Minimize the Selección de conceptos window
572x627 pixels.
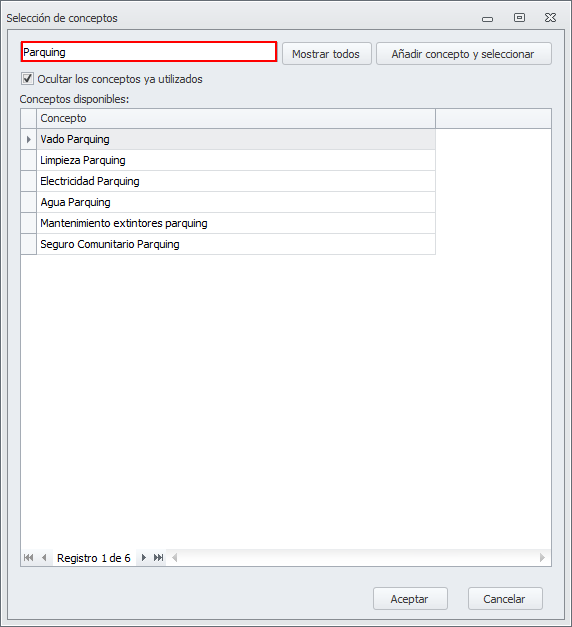click(x=487, y=18)
